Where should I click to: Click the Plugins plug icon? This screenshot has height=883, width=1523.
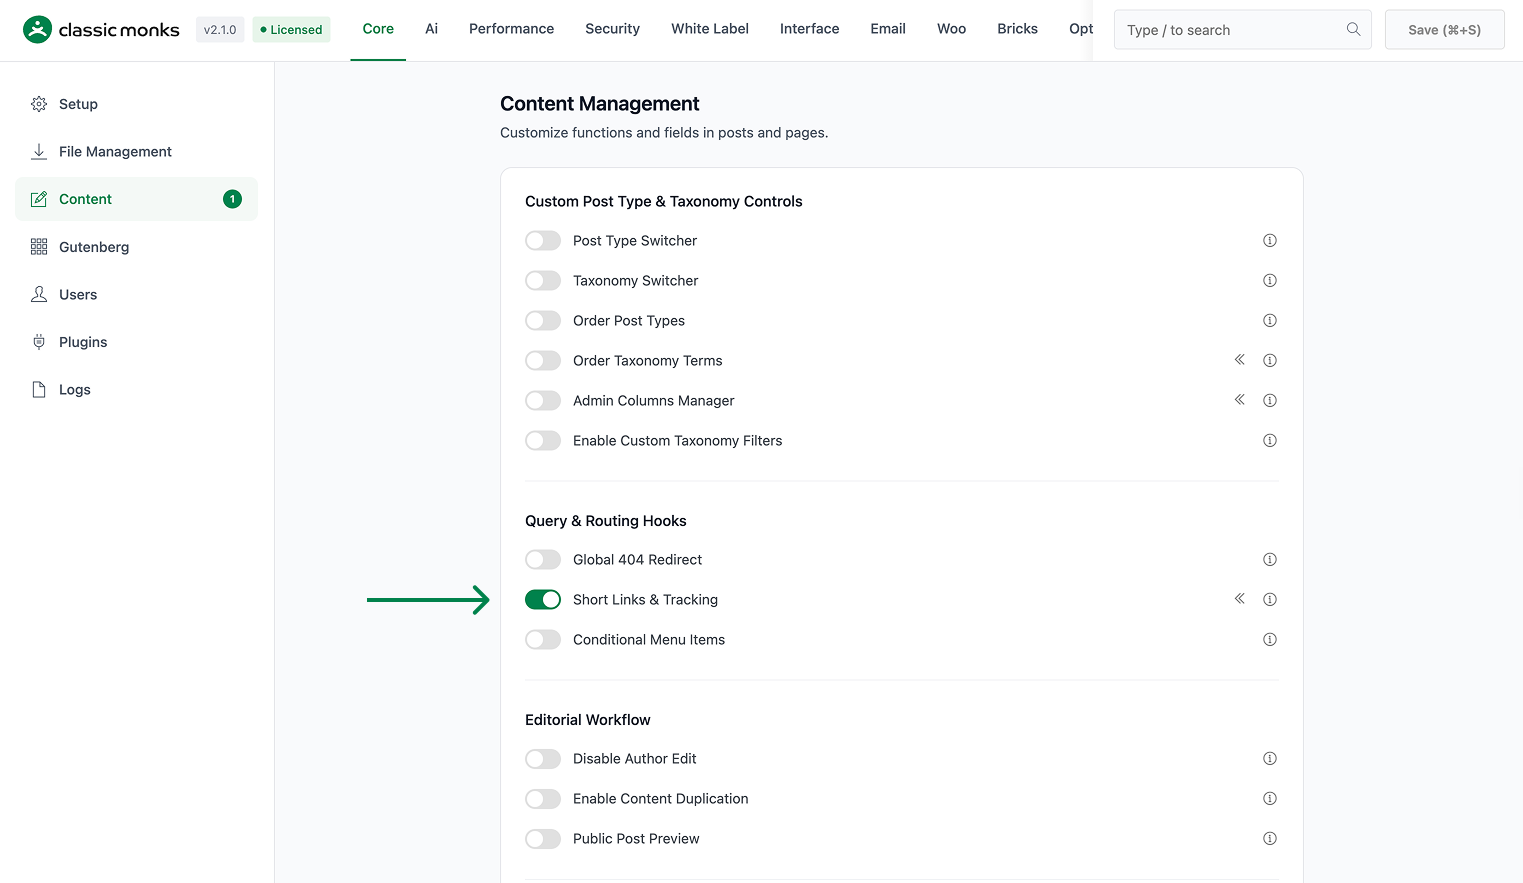pos(39,342)
